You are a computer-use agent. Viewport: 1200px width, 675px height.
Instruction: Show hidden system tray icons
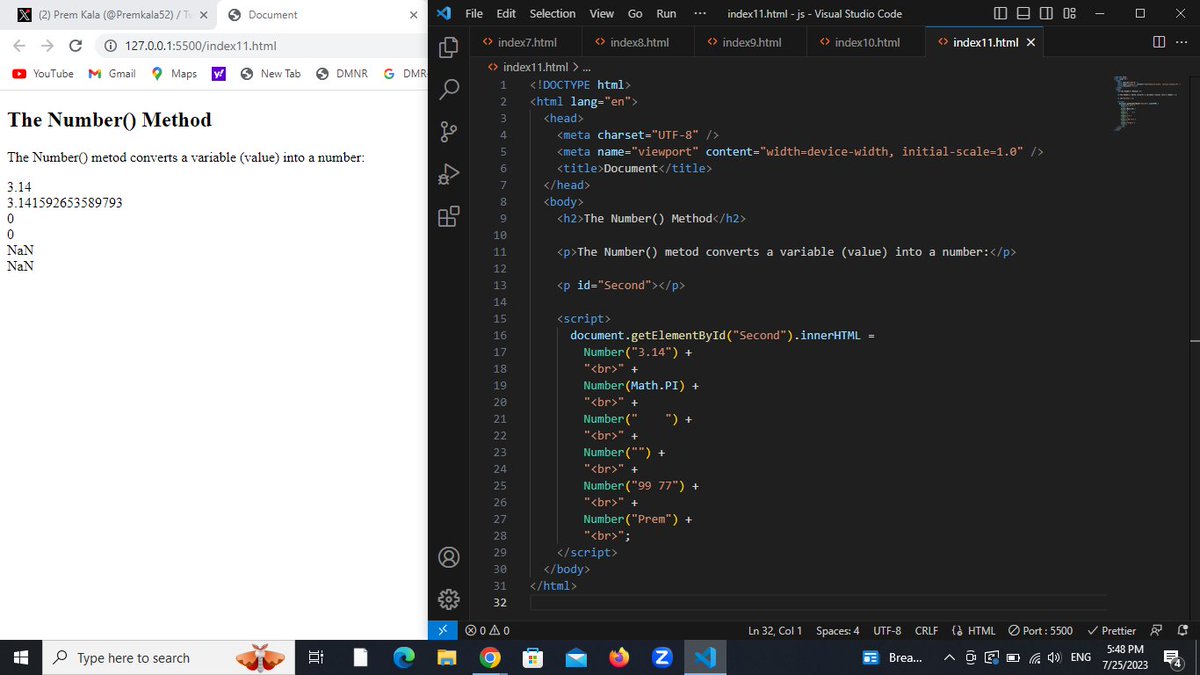coord(948,657)
